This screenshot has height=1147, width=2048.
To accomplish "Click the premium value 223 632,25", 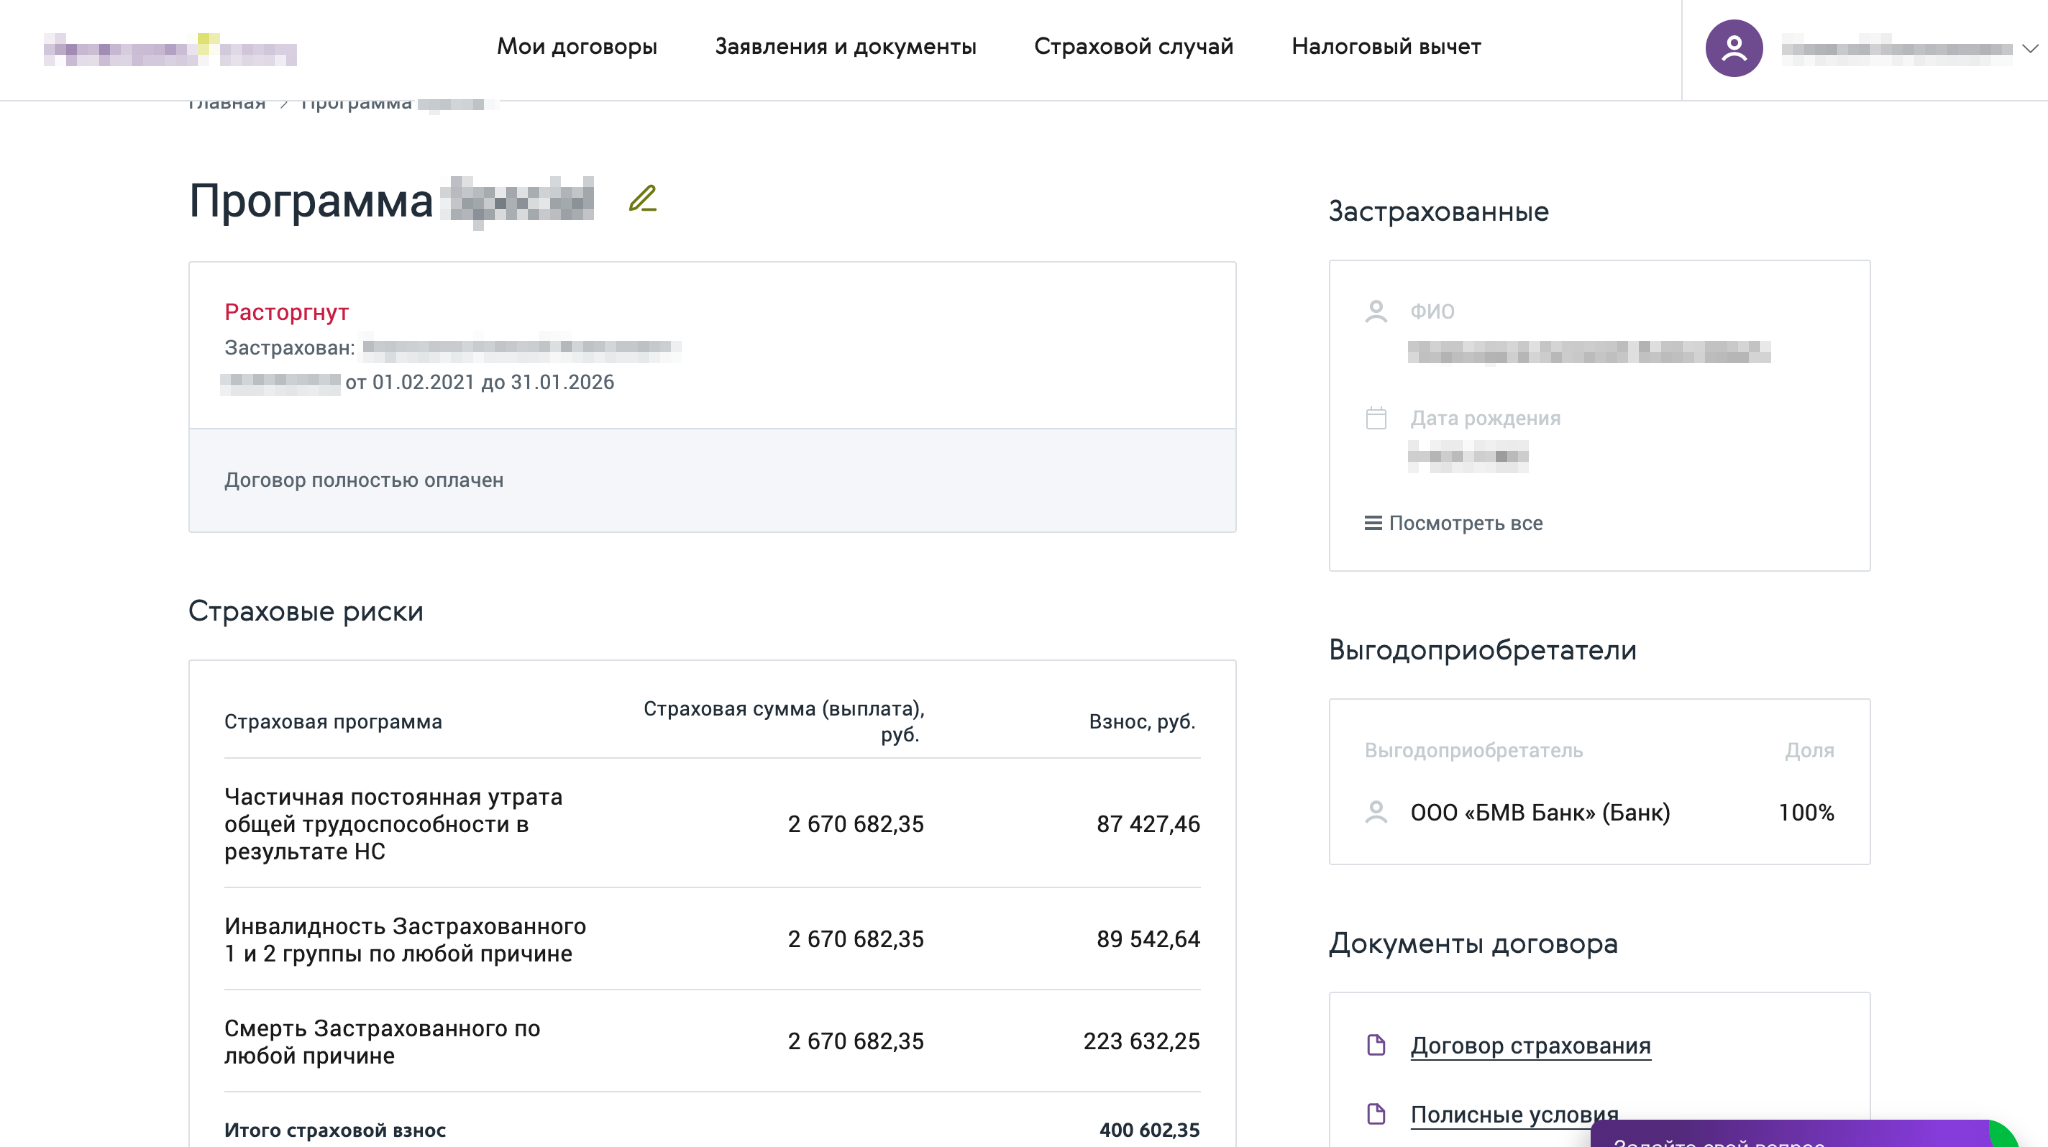I will pyautogui.click(x=1141, y=1041).
